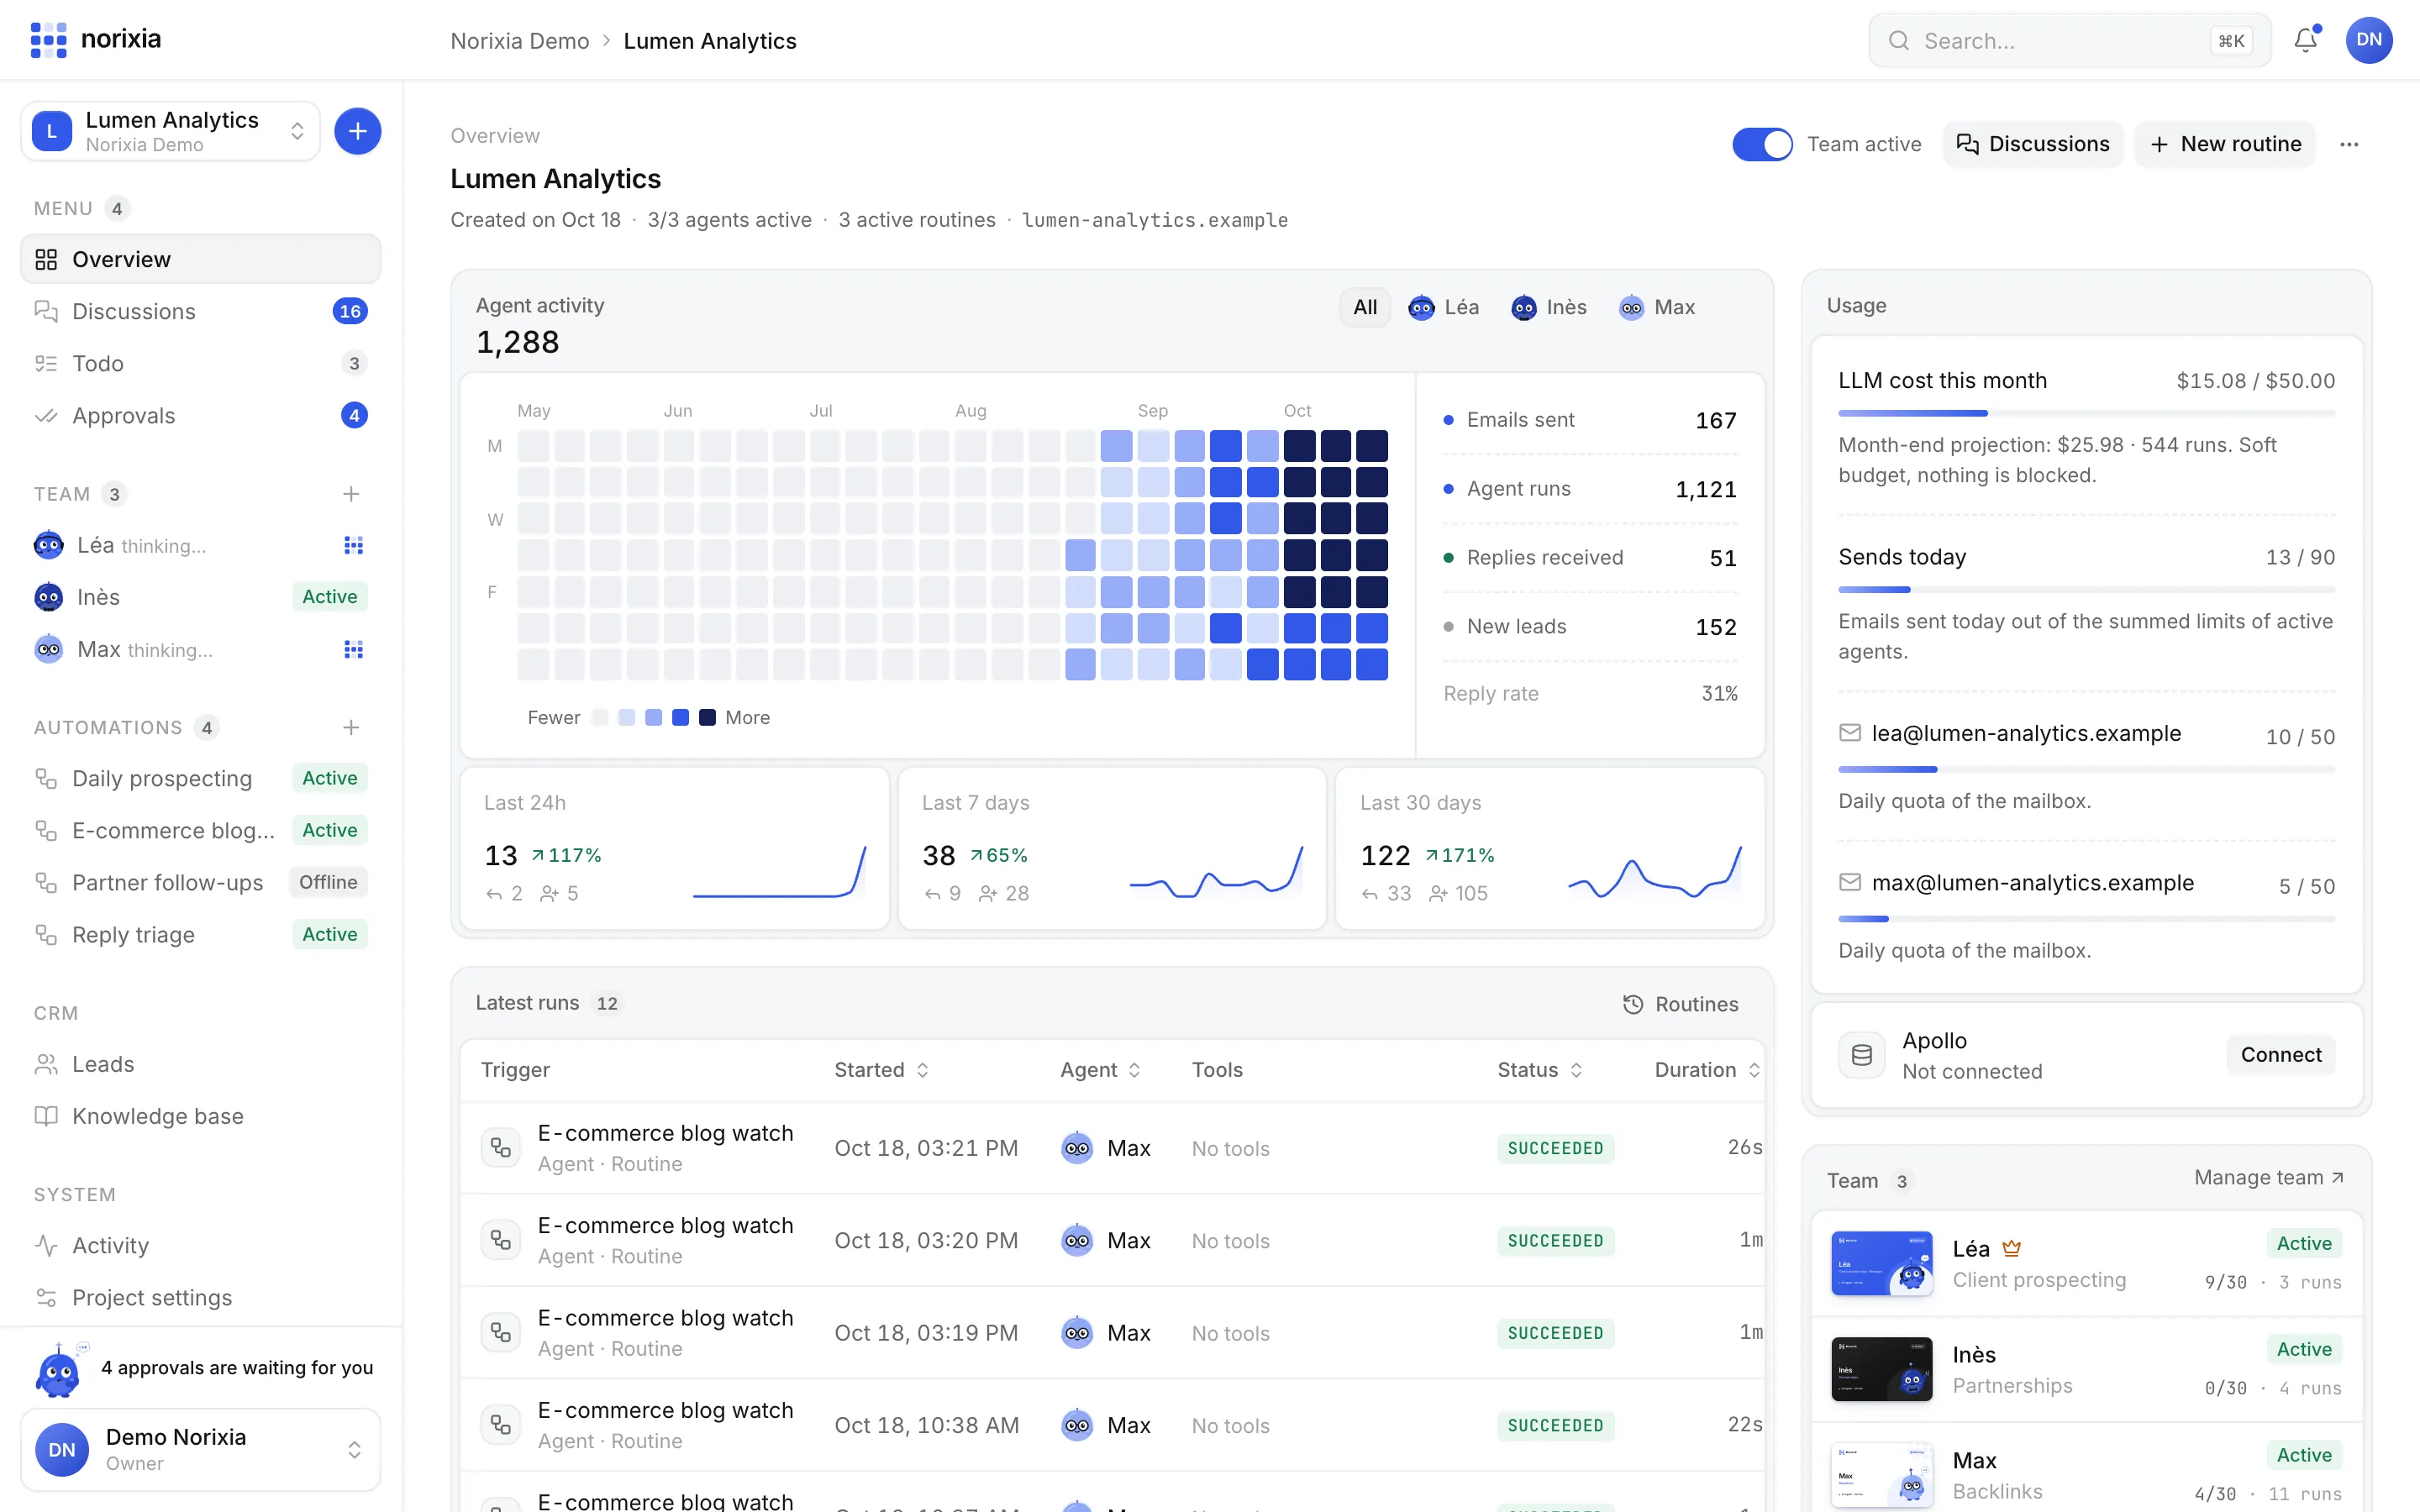The height and width of the screenshot is (1512, 2420).
Task: Add an automation with the AUTOMATIONS plus
Action: point(351,727)
